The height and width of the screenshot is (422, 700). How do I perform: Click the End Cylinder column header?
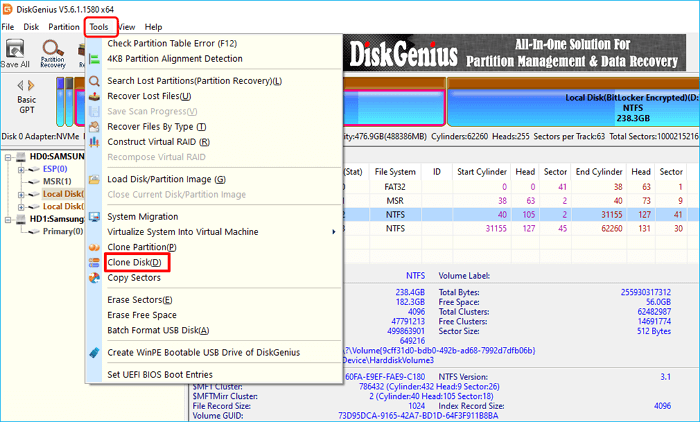click(599, 172)
